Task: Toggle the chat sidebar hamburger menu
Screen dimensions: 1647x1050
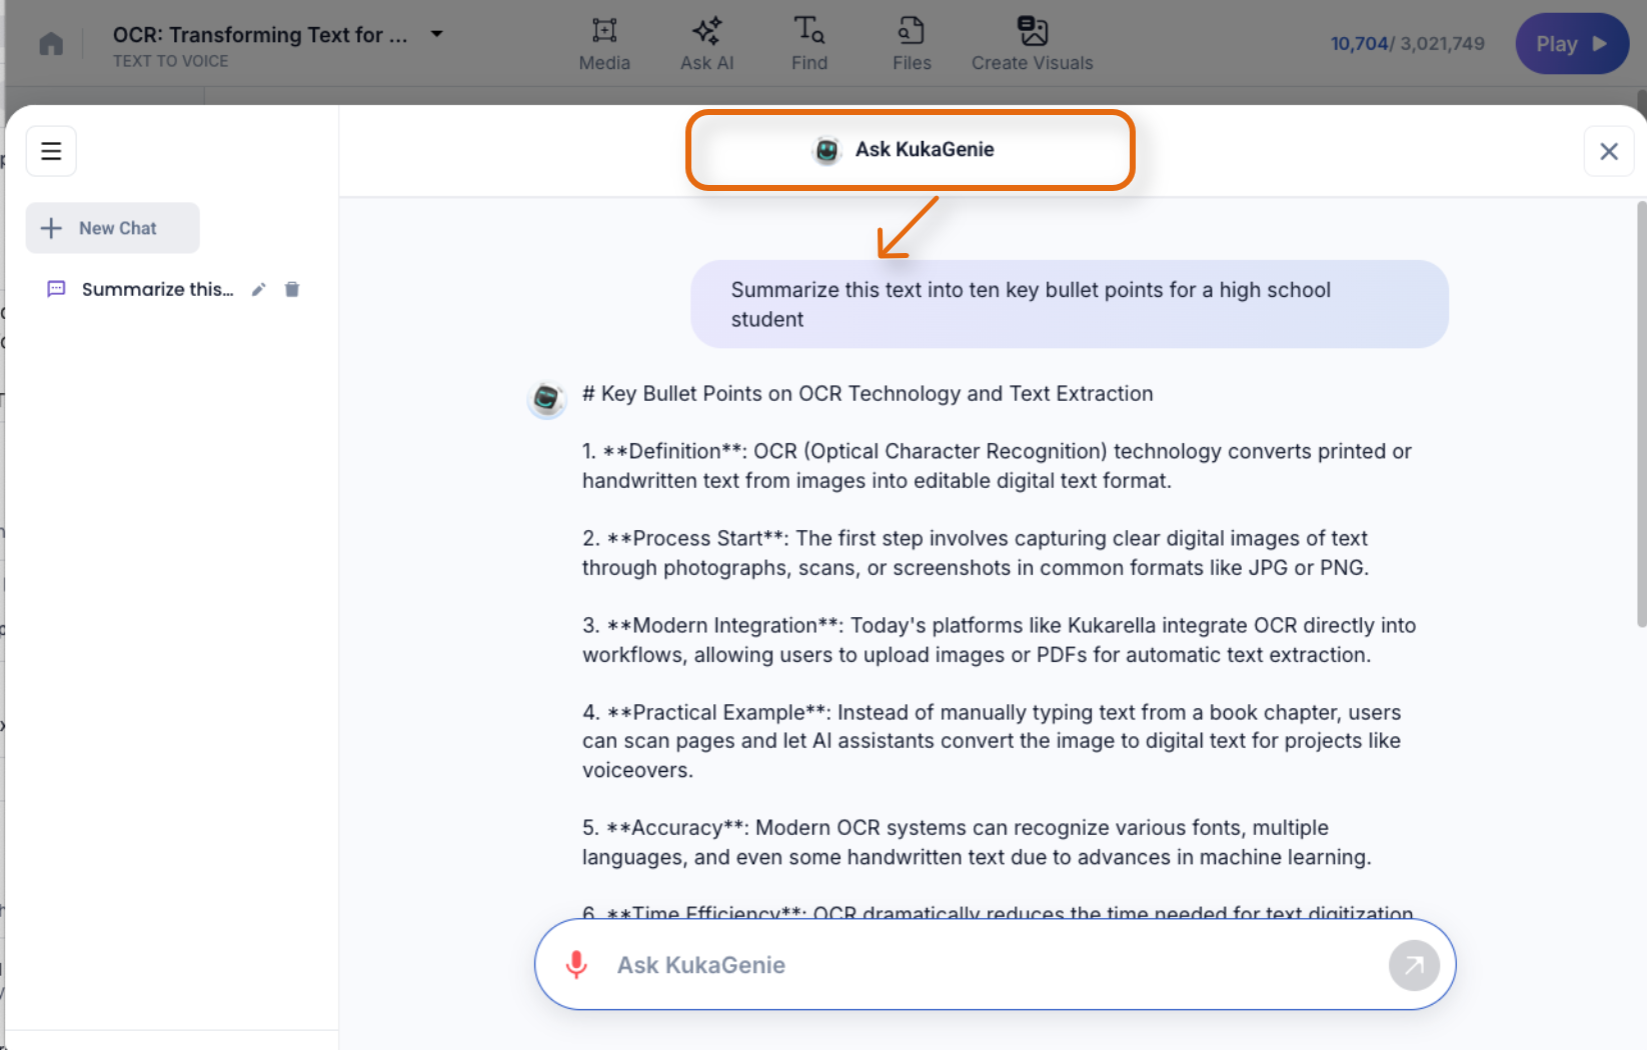Action: coord(51,151)
